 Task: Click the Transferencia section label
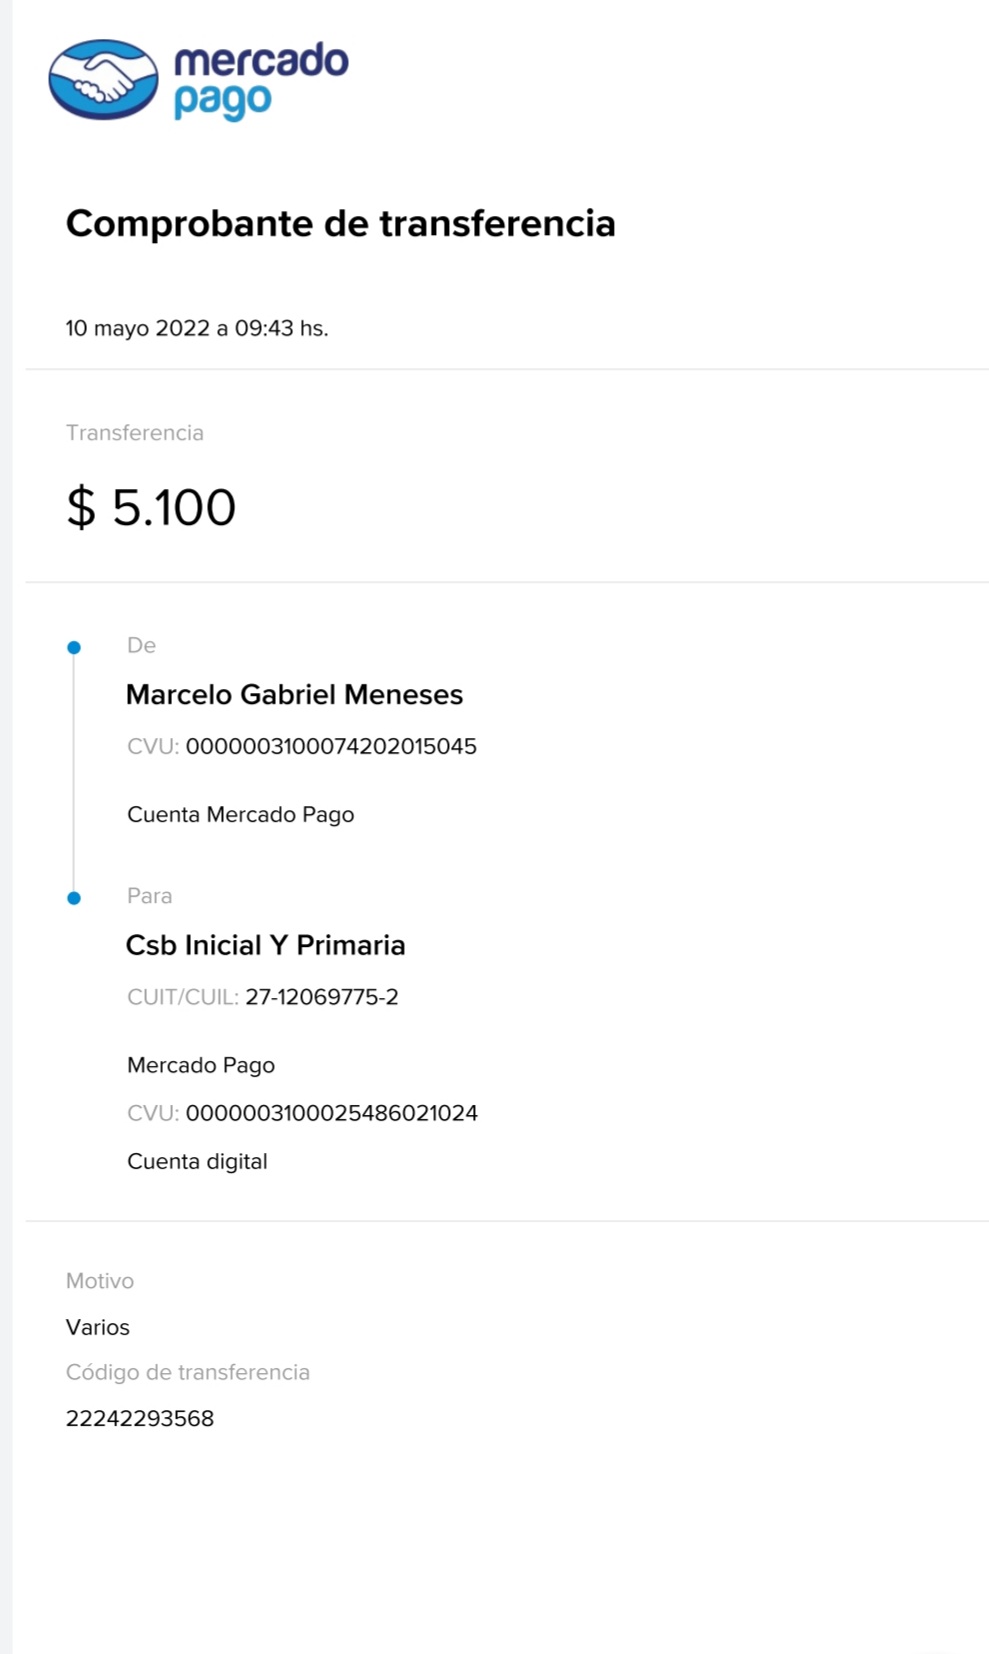[x=135, y=433]
